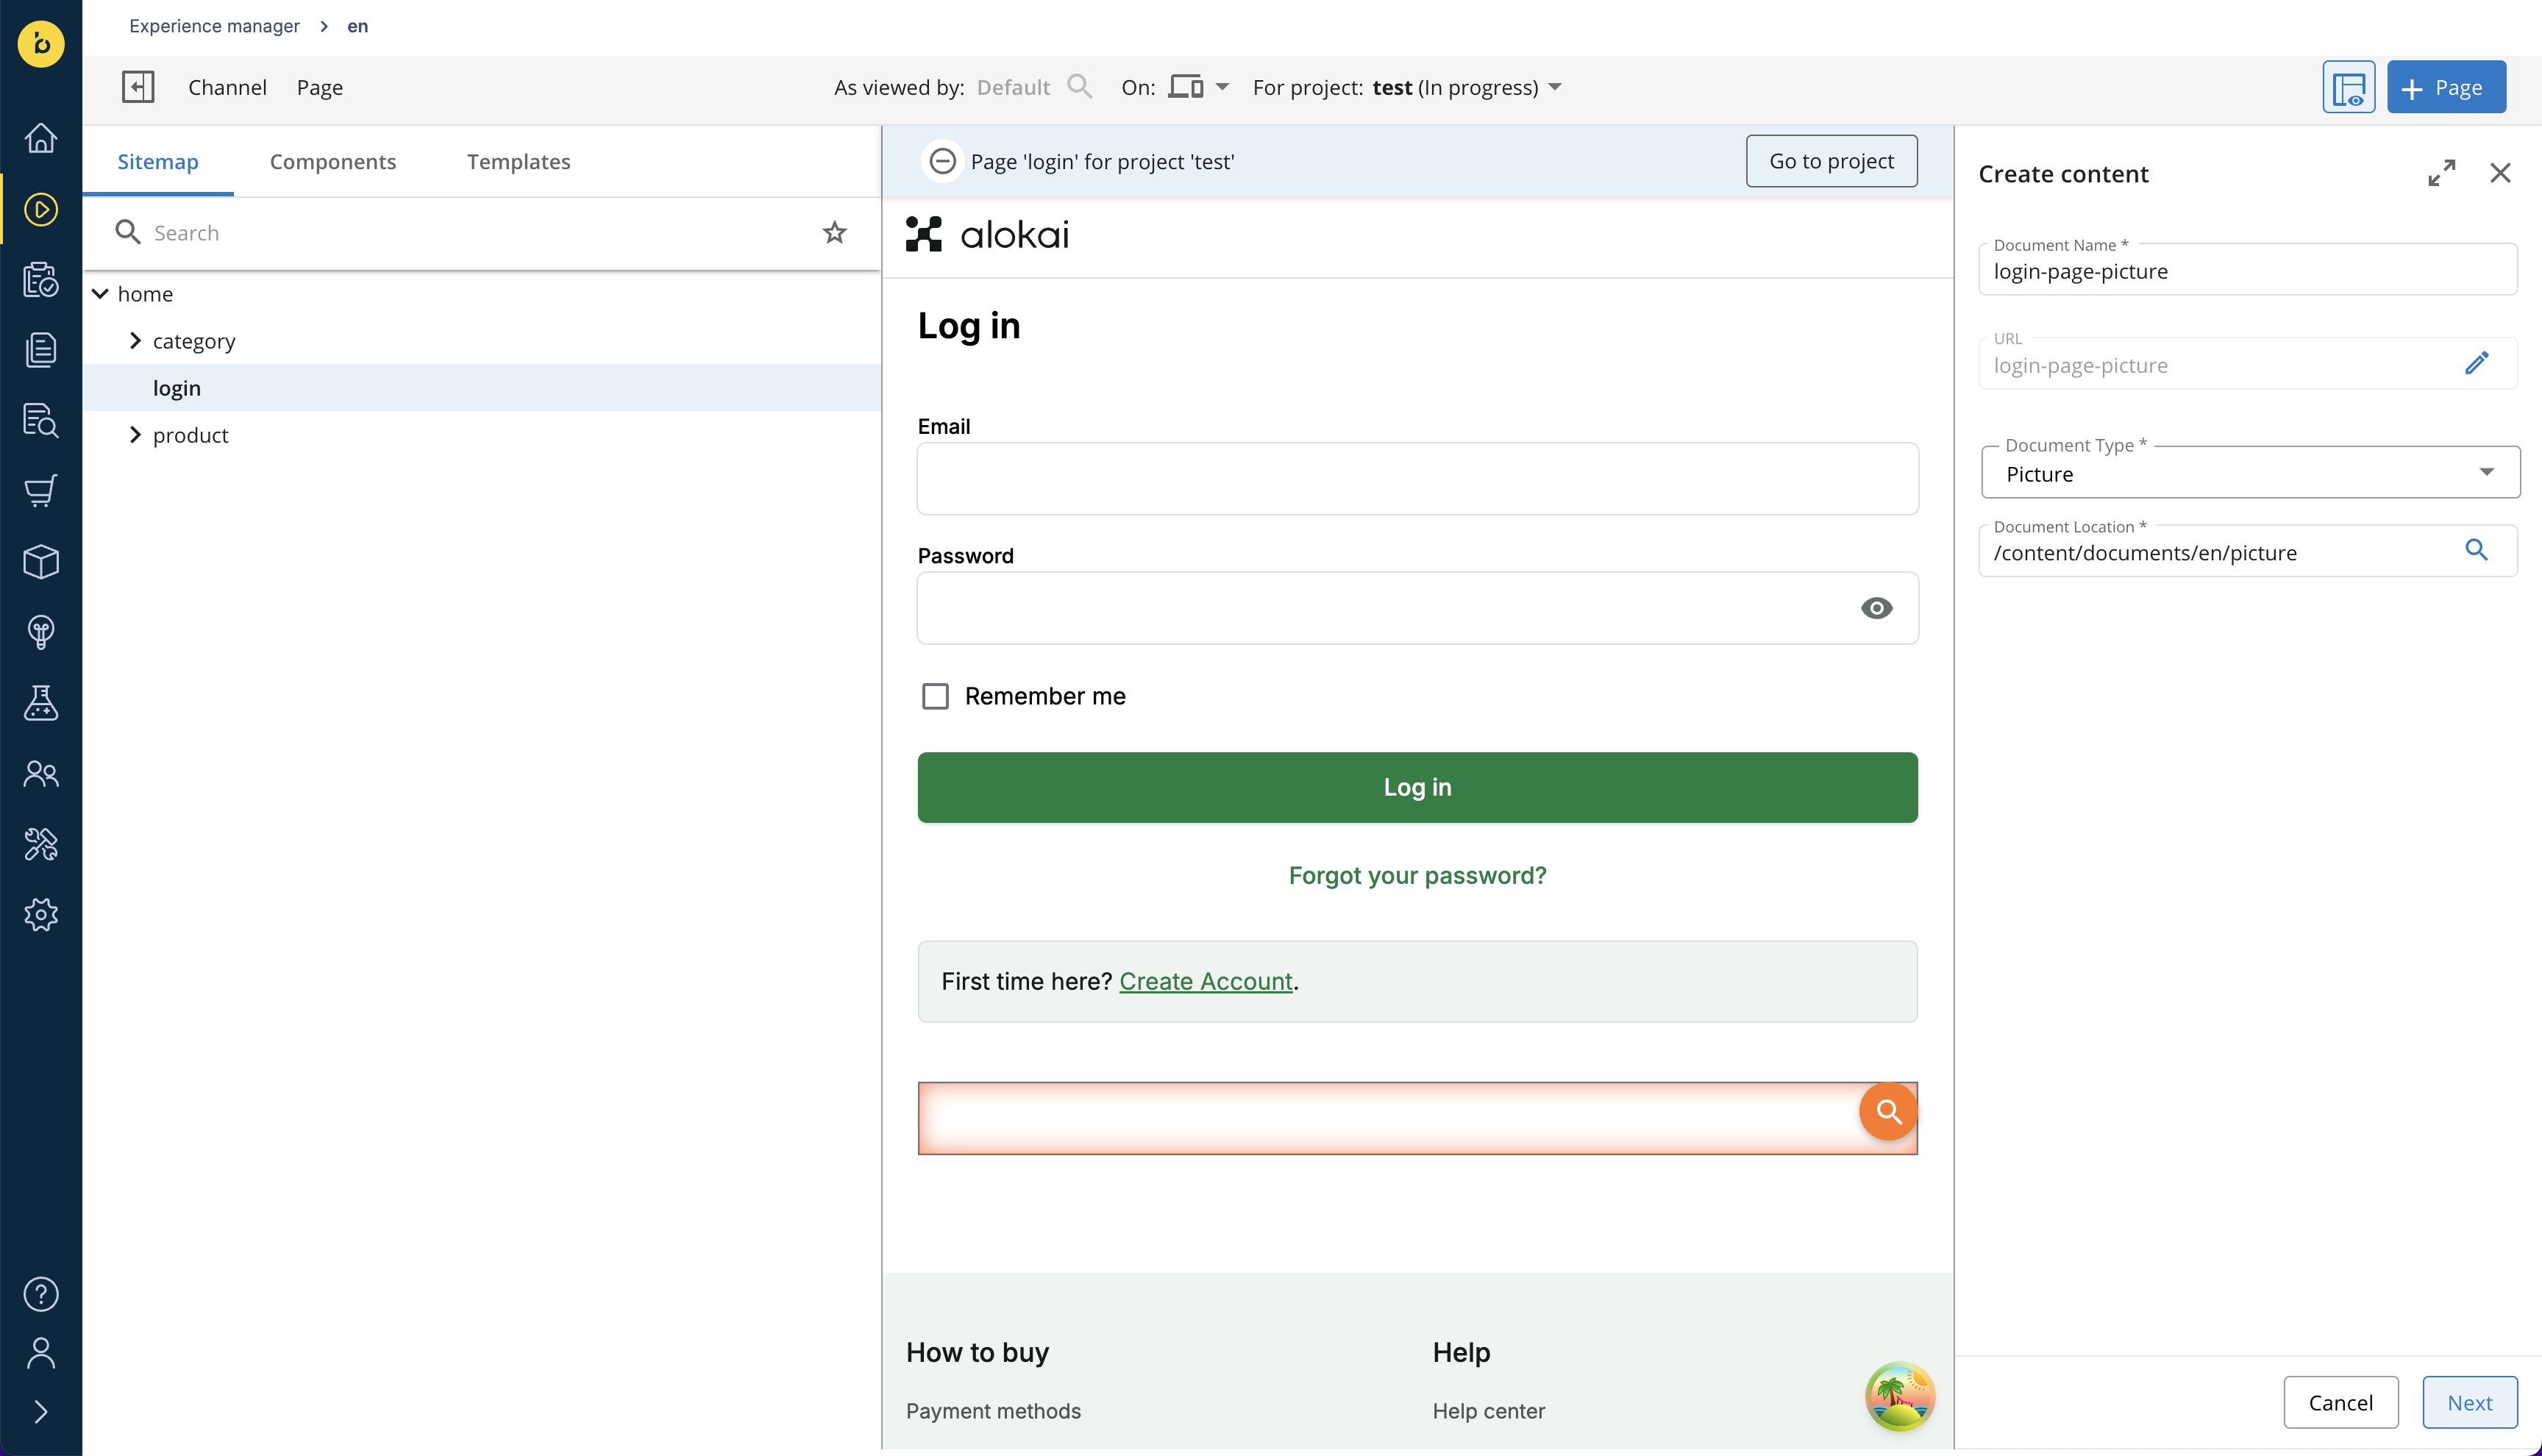The image size is (2542, 1456).
Task: Click the Payment methods footer link
Action: click(x=993, y=1411)
